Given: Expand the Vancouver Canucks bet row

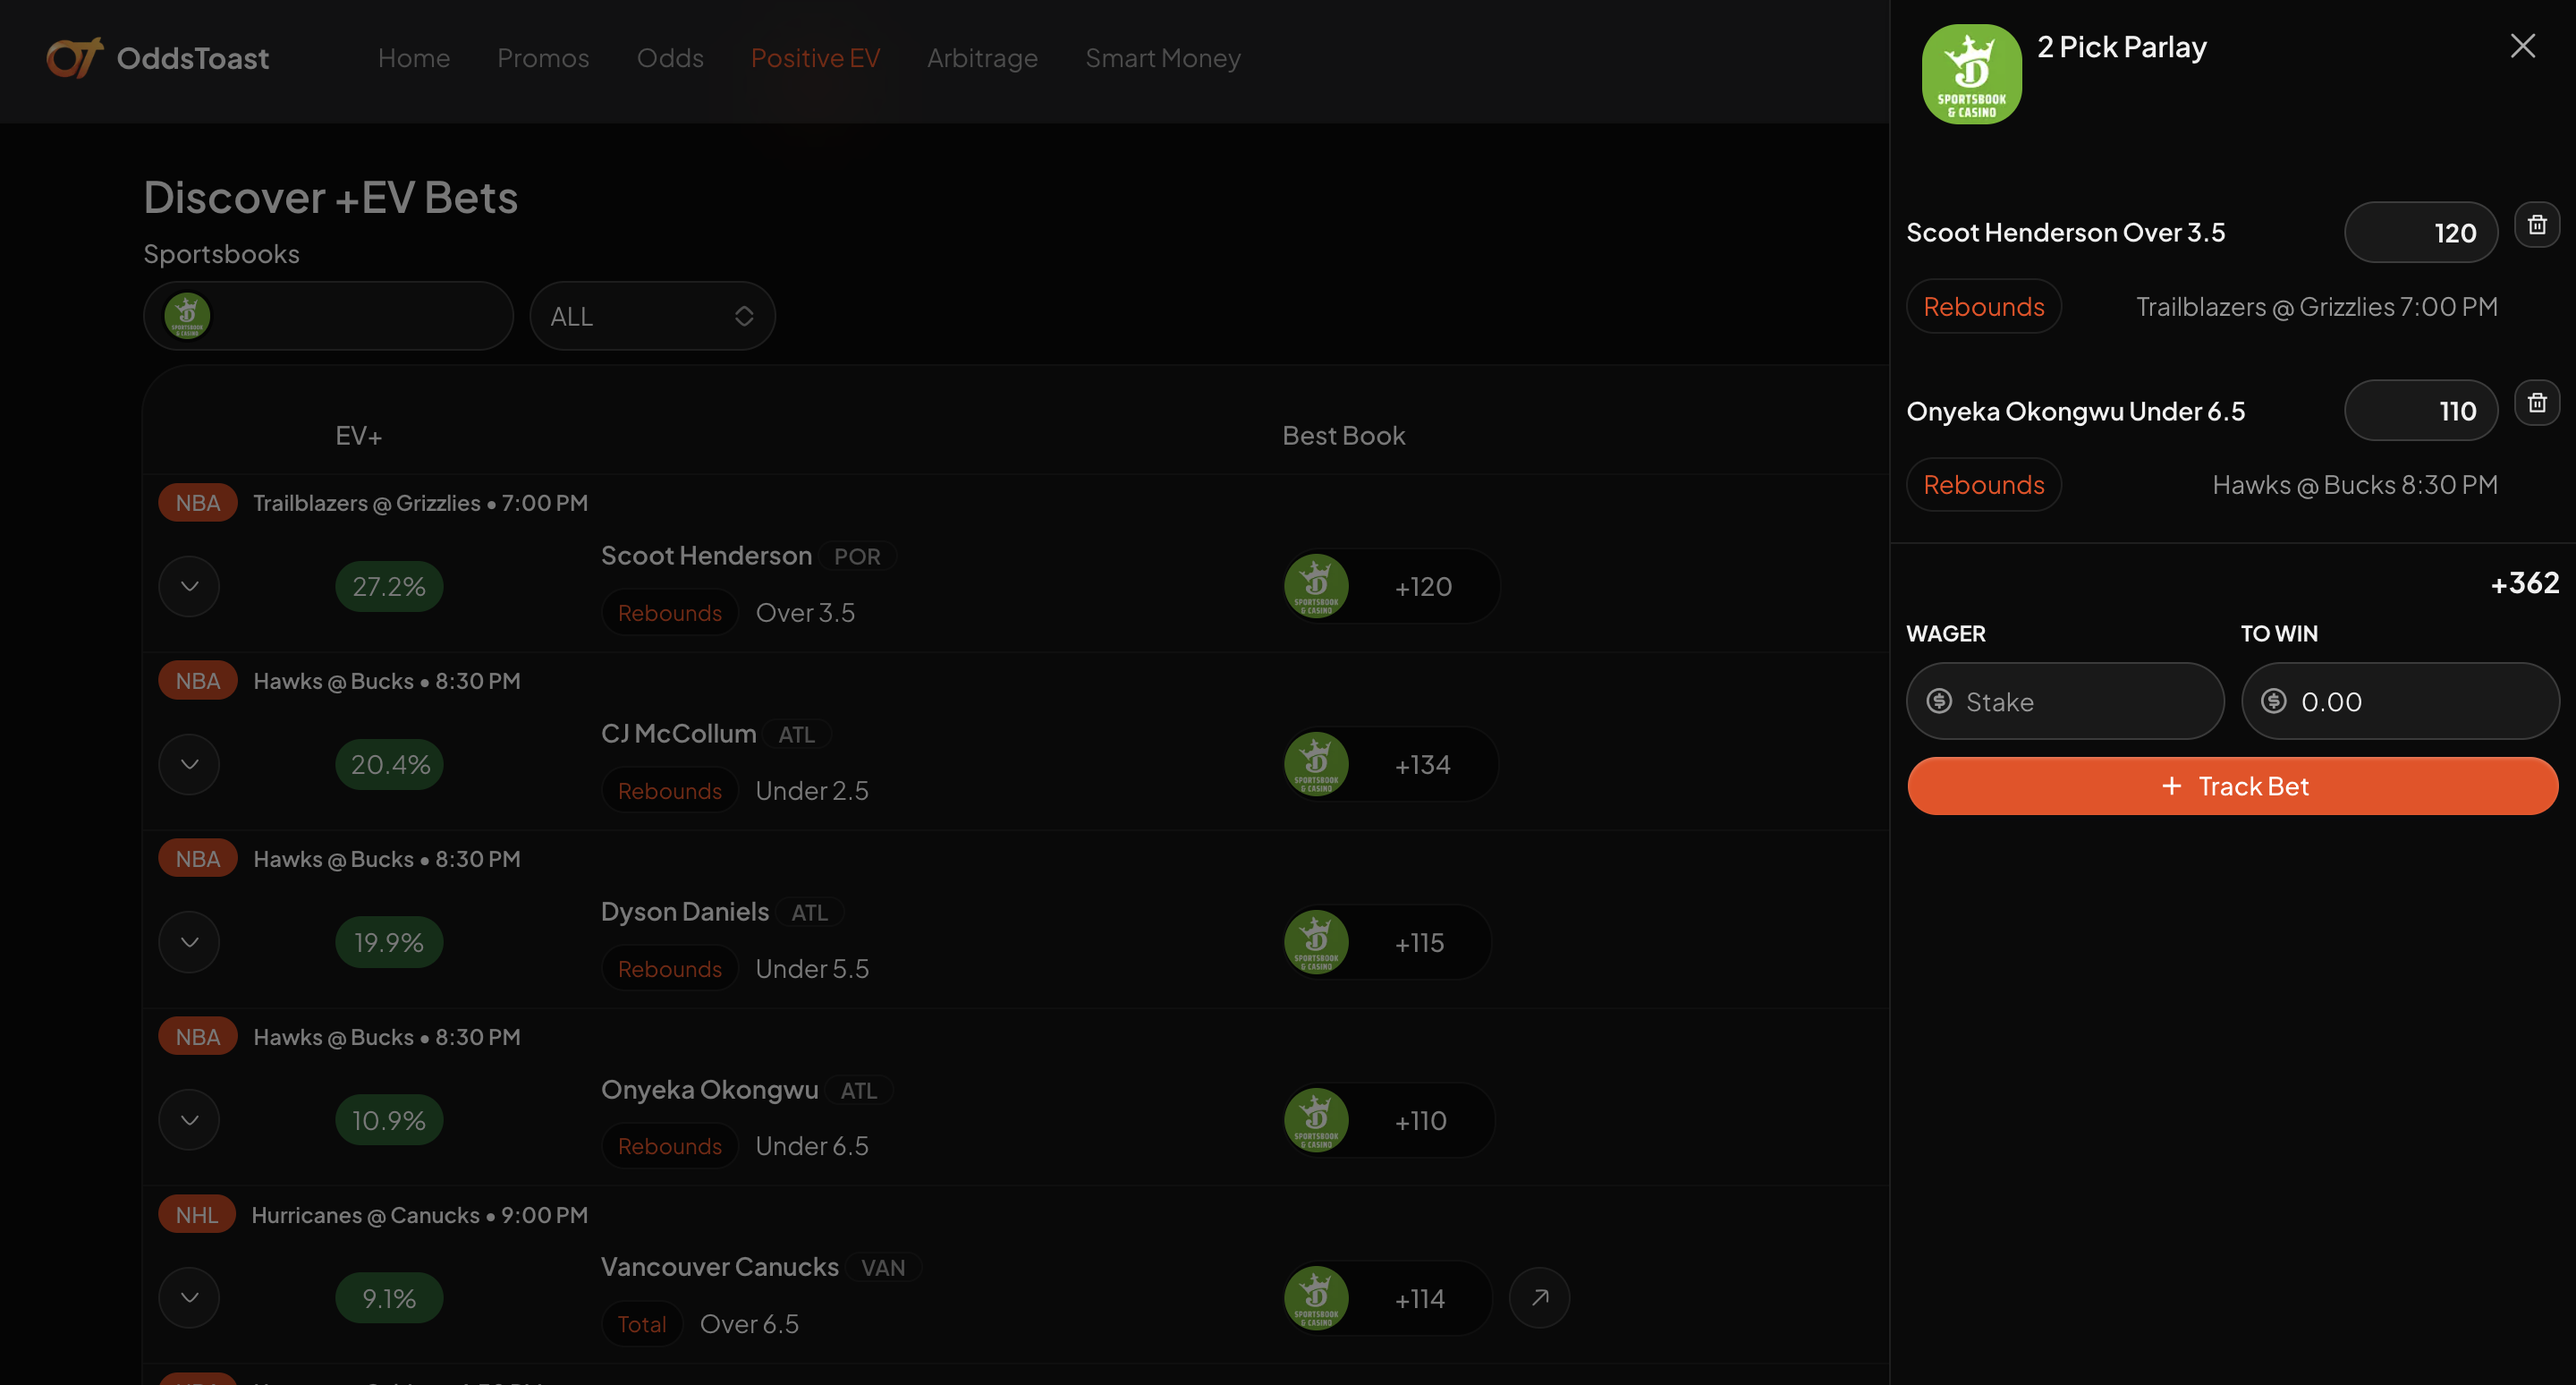Looking at the screenshot, I should [x=189, y=1297].
